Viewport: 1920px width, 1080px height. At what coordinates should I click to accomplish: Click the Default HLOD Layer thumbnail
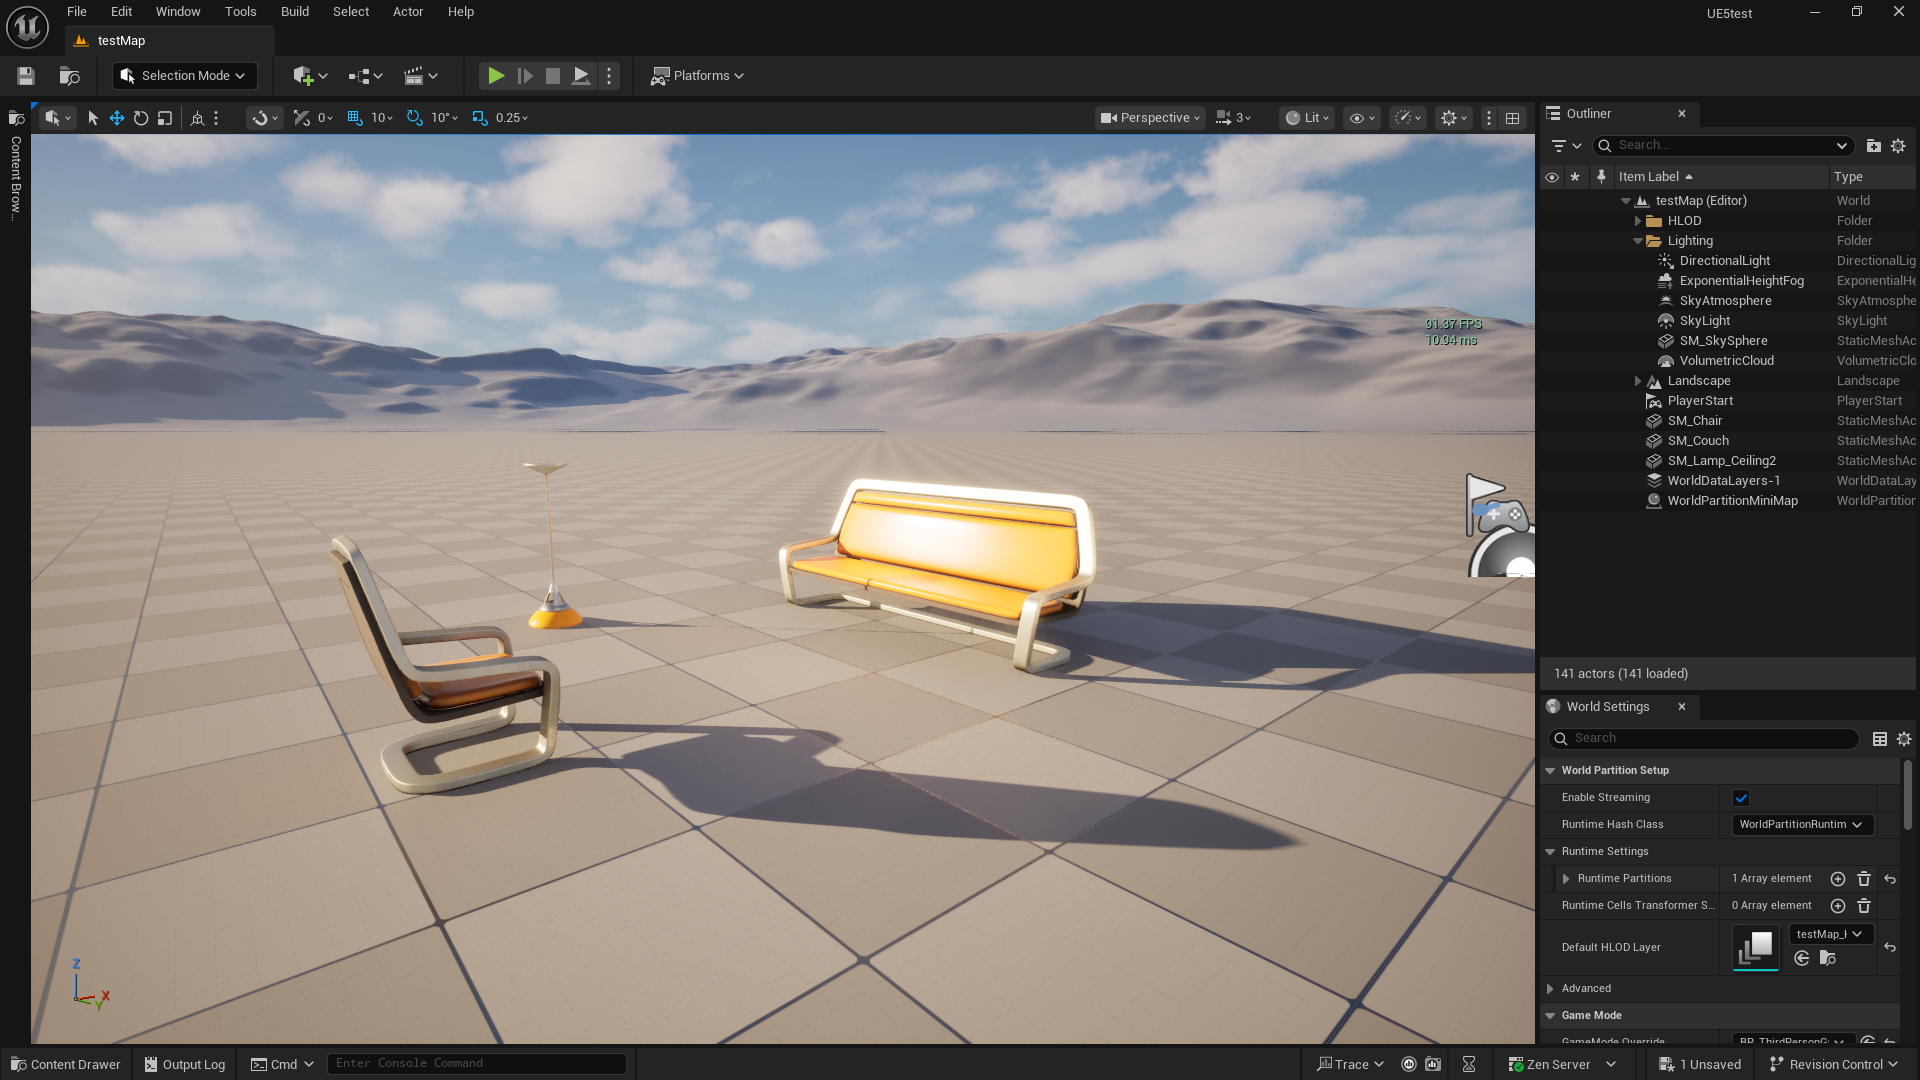coord(1756,947)
